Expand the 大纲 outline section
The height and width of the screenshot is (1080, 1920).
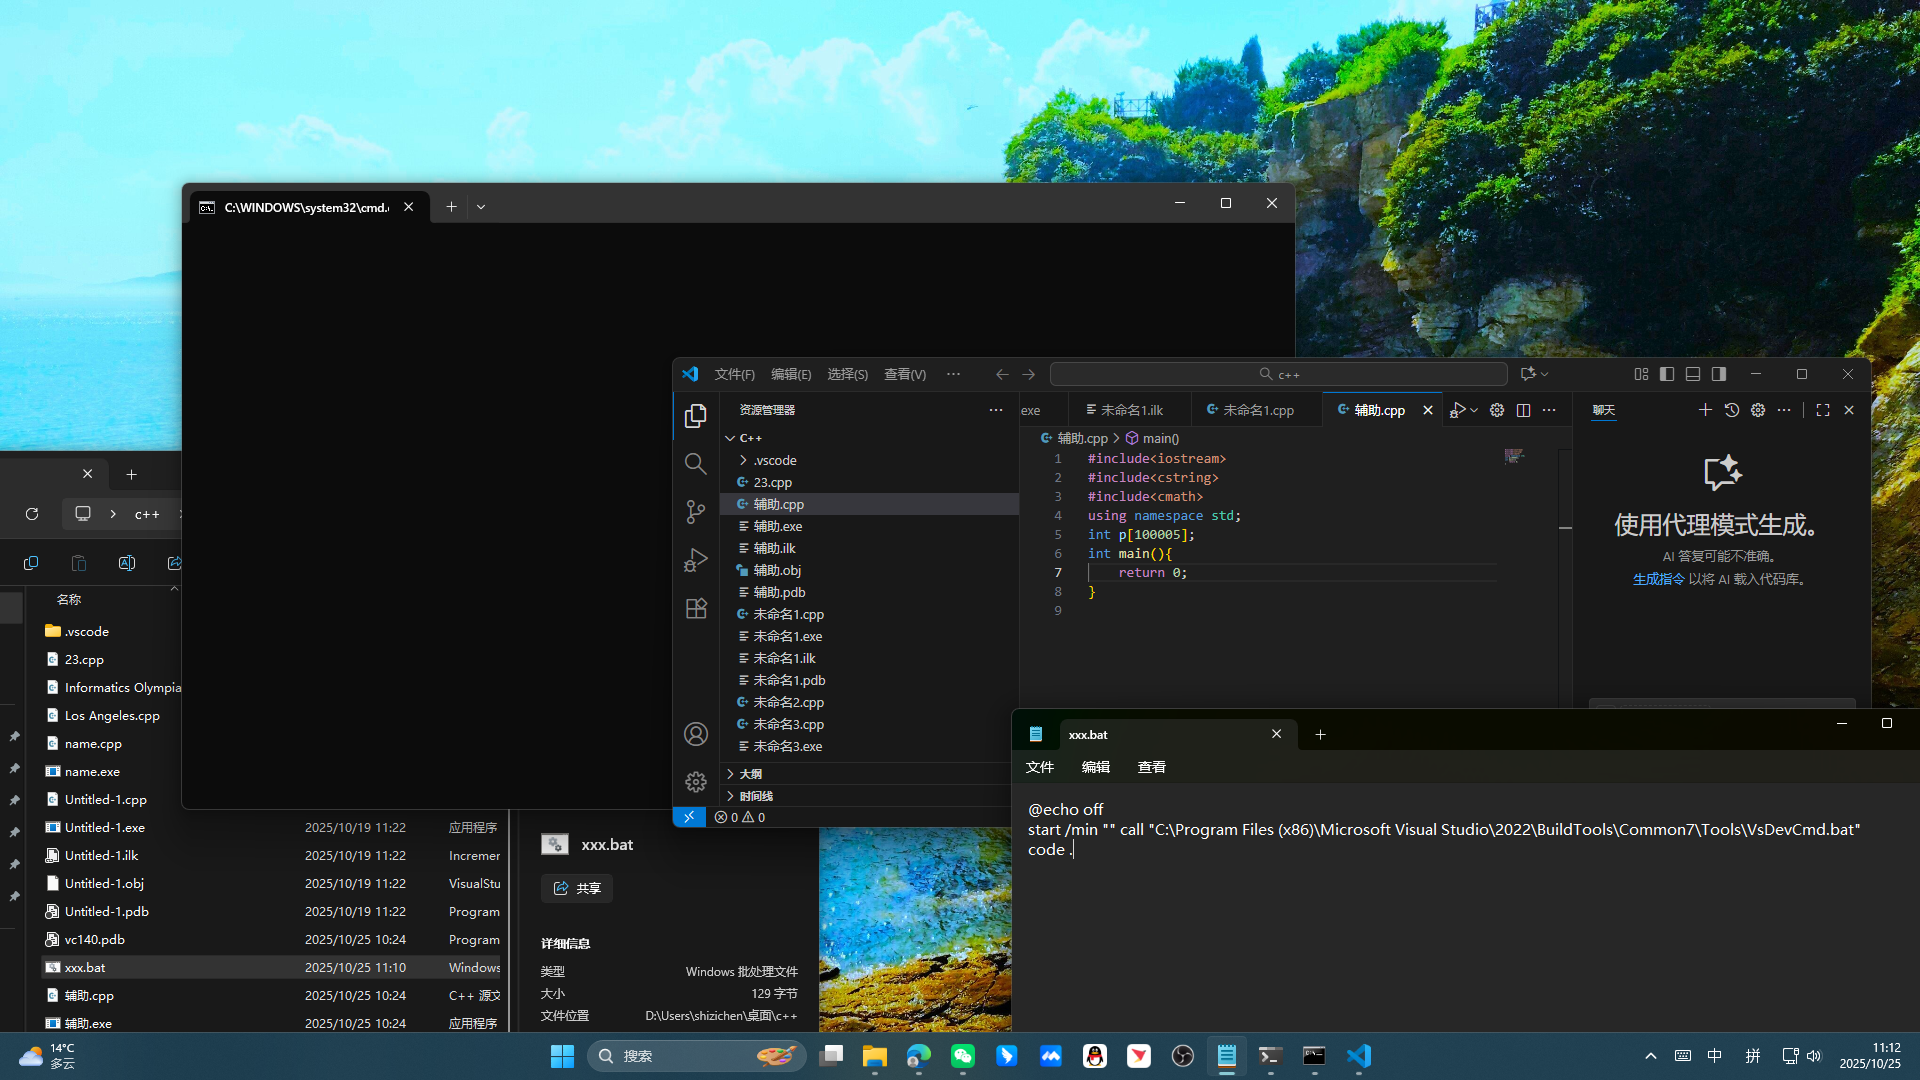point(750,774)
